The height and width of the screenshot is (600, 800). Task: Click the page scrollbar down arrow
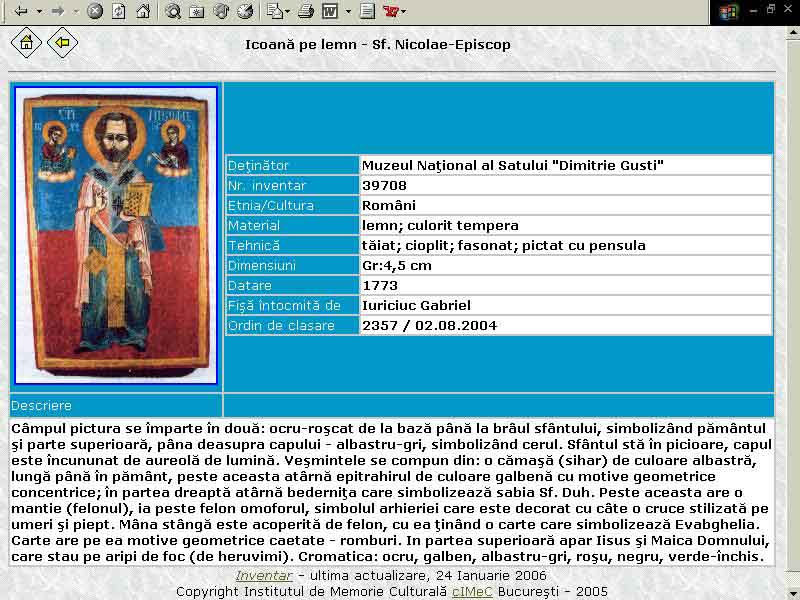(793, 592)
